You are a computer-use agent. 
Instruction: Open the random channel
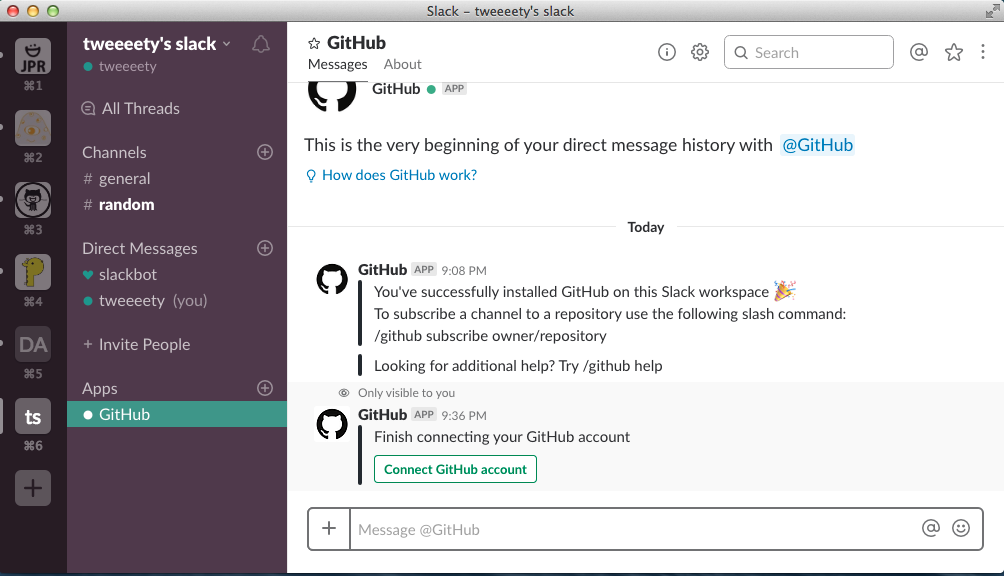pyautogui.click(x=127, y=204)
